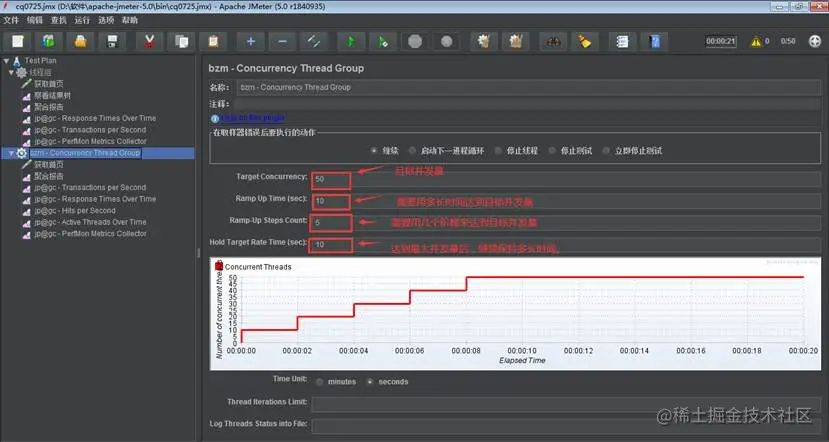Select 察看结果树 in the tree

pos(52,96)
